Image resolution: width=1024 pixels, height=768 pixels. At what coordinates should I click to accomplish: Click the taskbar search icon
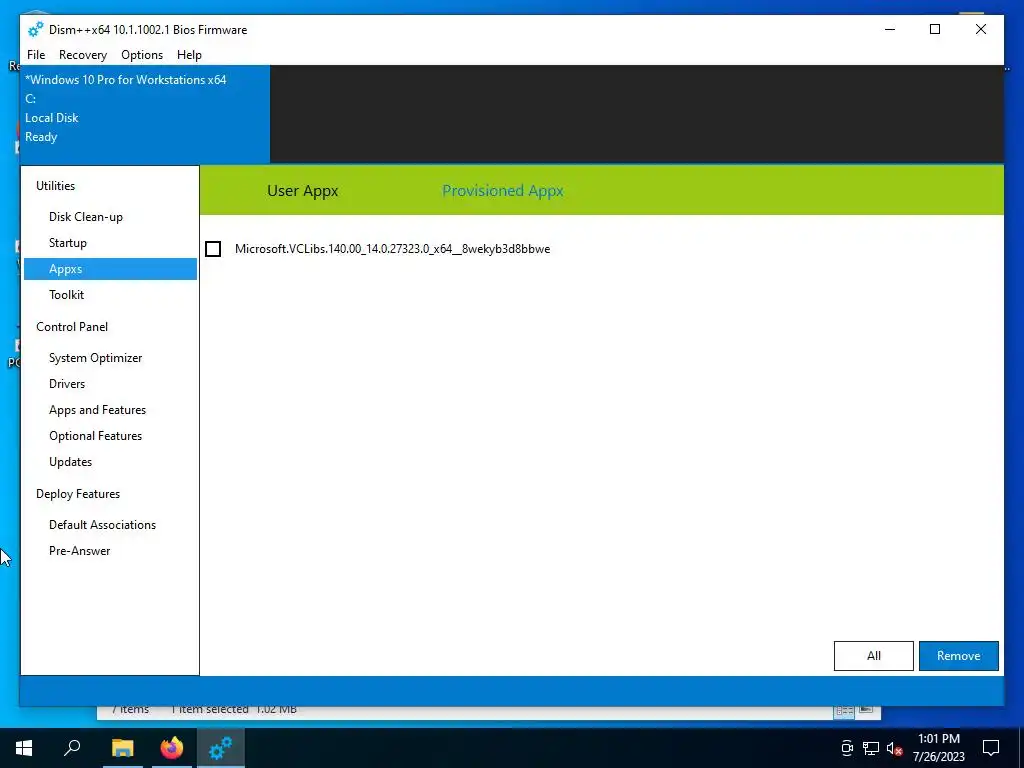(72, 748)
